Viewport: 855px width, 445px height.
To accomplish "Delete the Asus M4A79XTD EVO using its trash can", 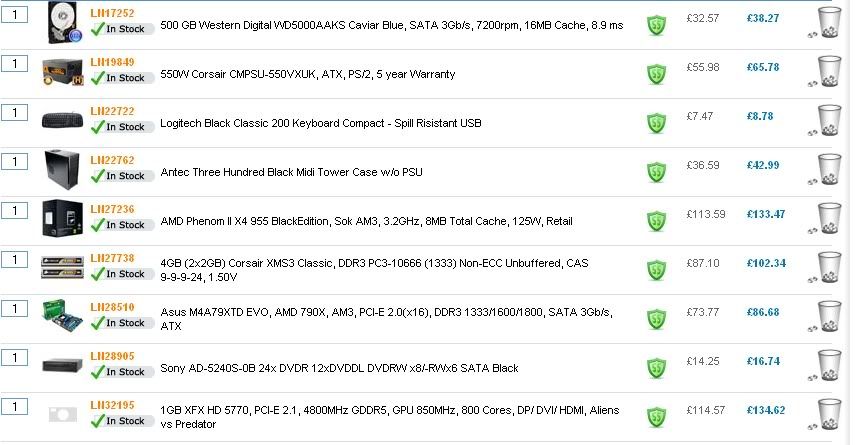I will (829, 319).
